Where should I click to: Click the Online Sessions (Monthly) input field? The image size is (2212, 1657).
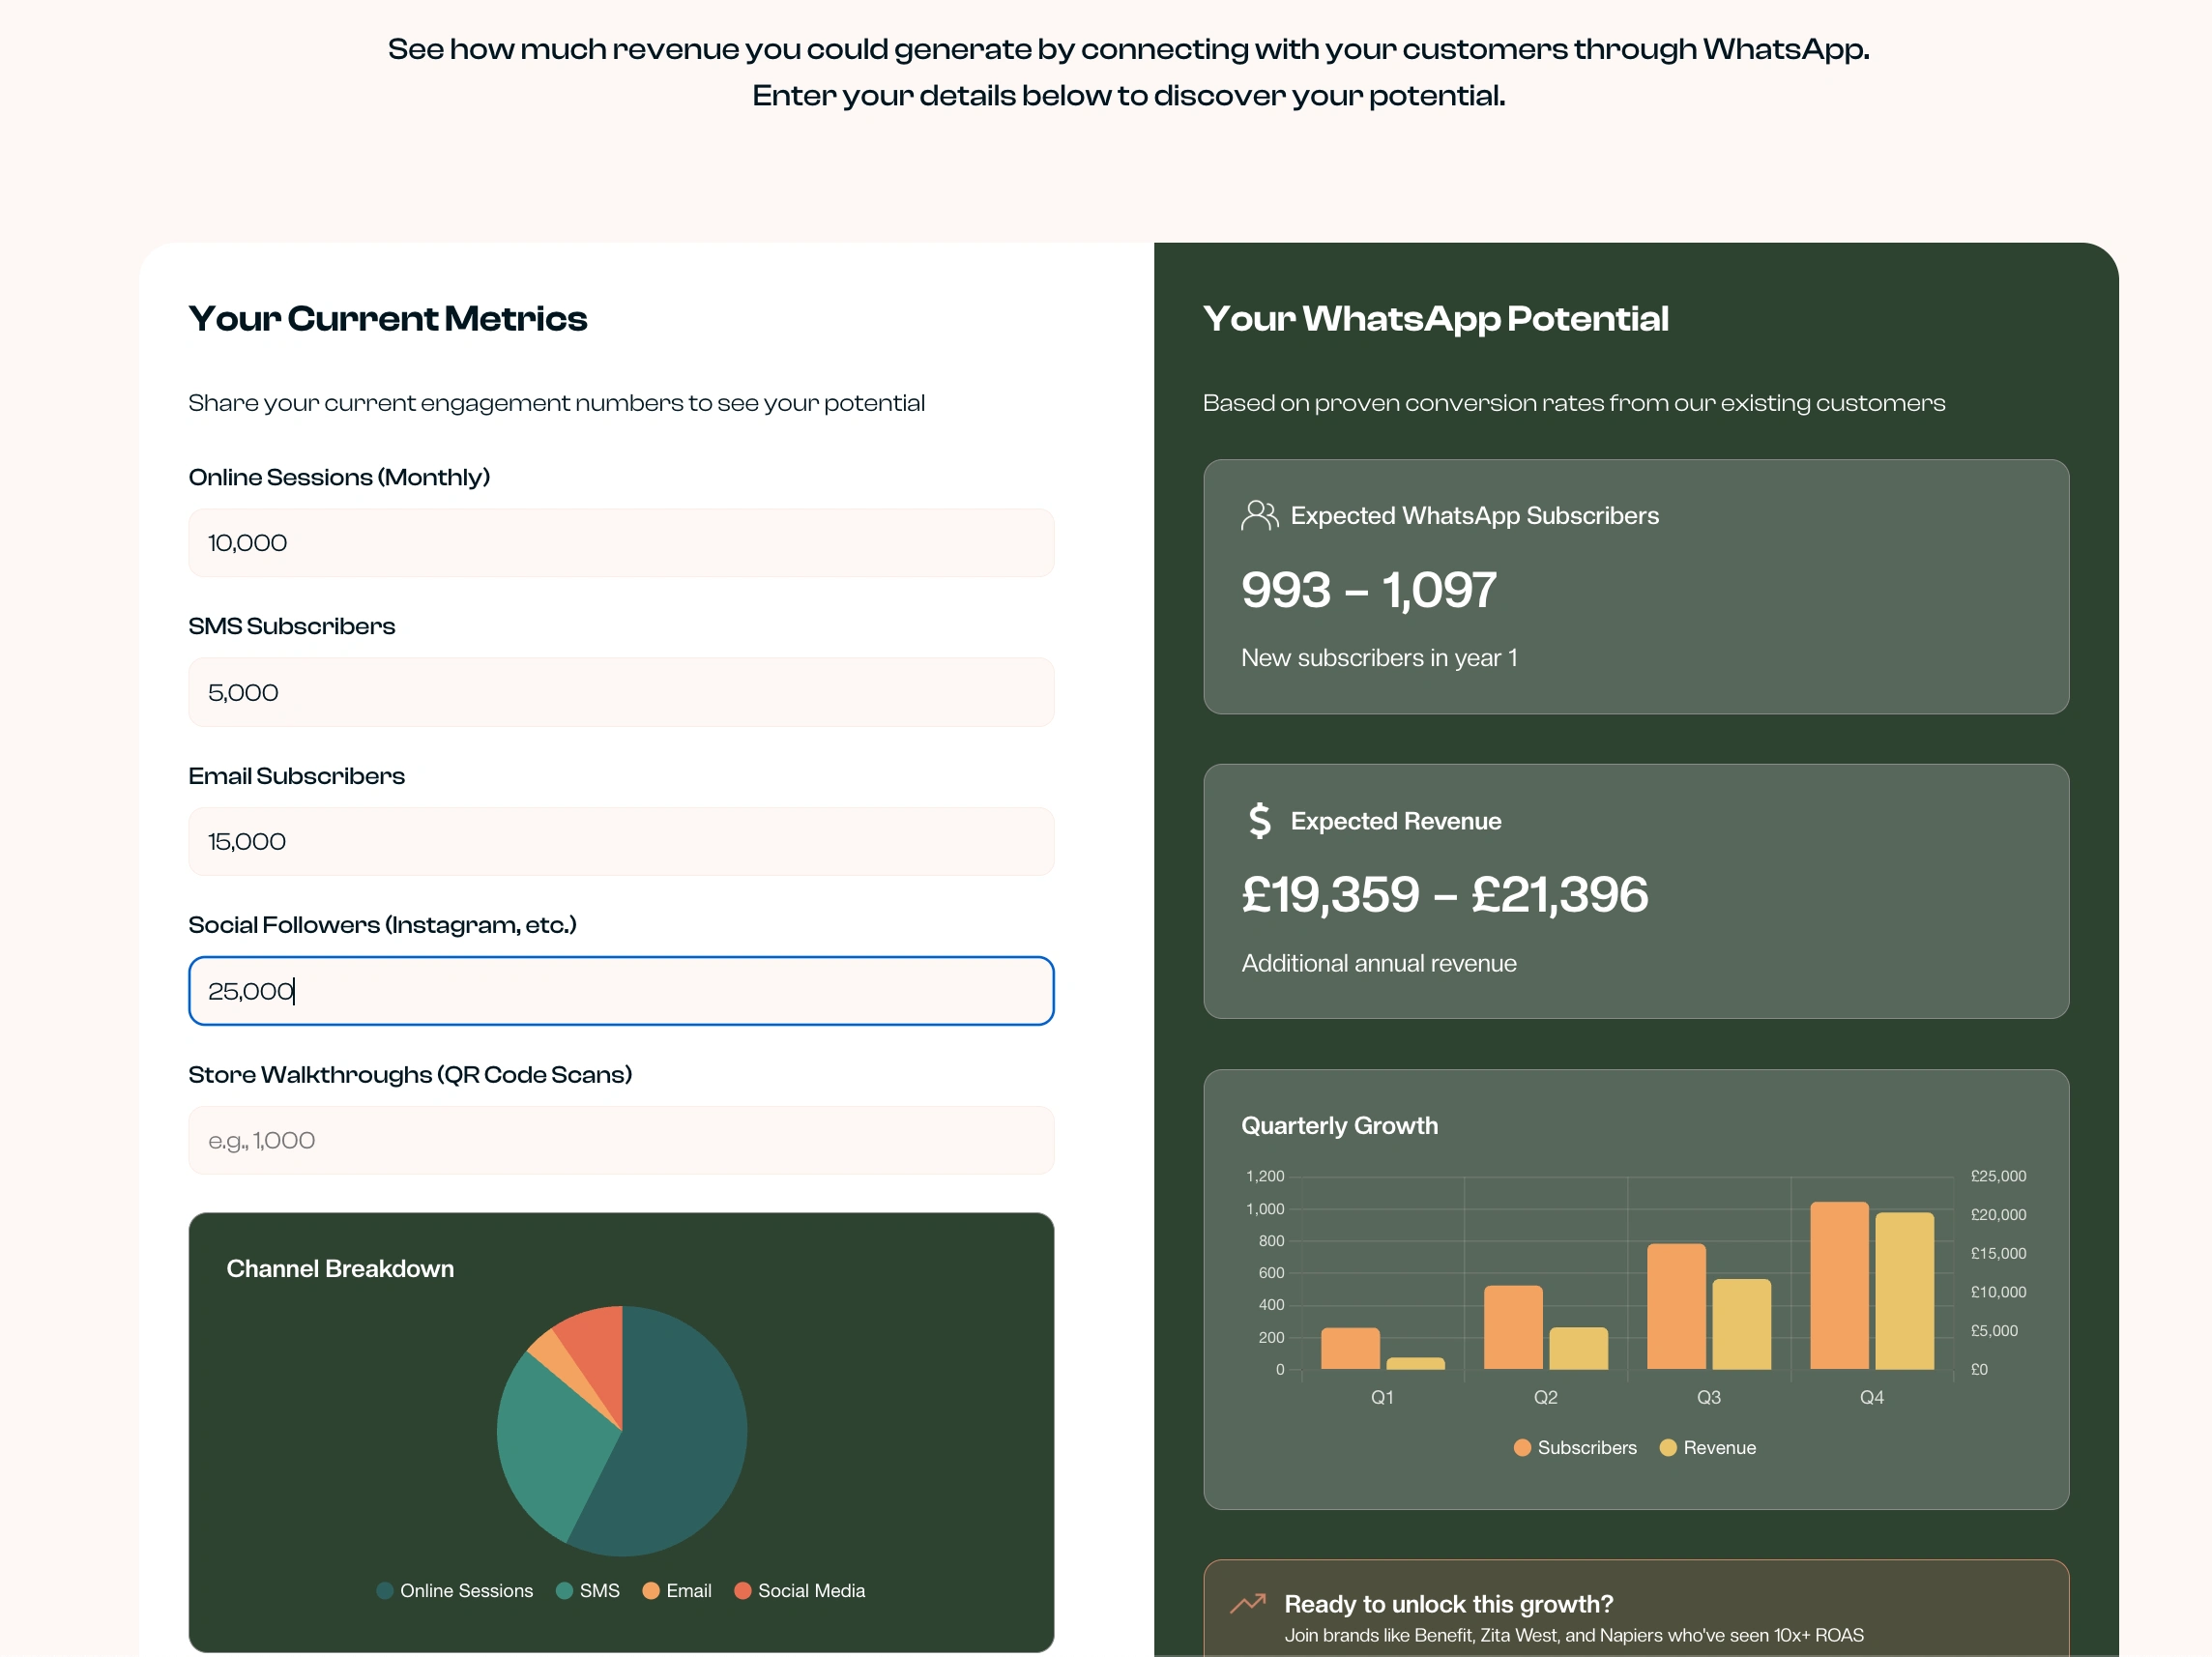pyautogui.click(x=620, y=543)
